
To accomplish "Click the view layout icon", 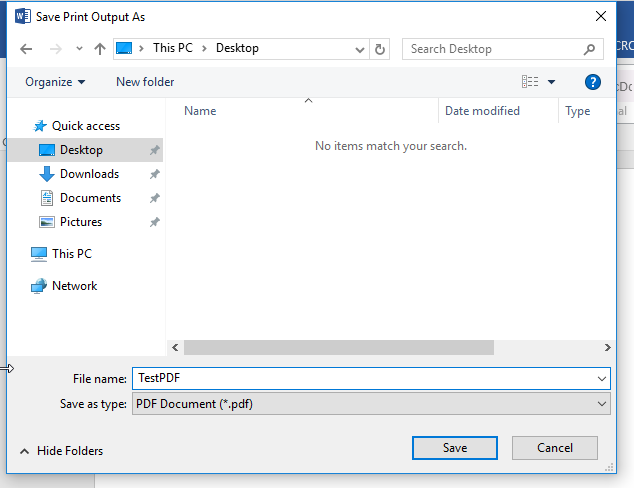I will 530,82.
